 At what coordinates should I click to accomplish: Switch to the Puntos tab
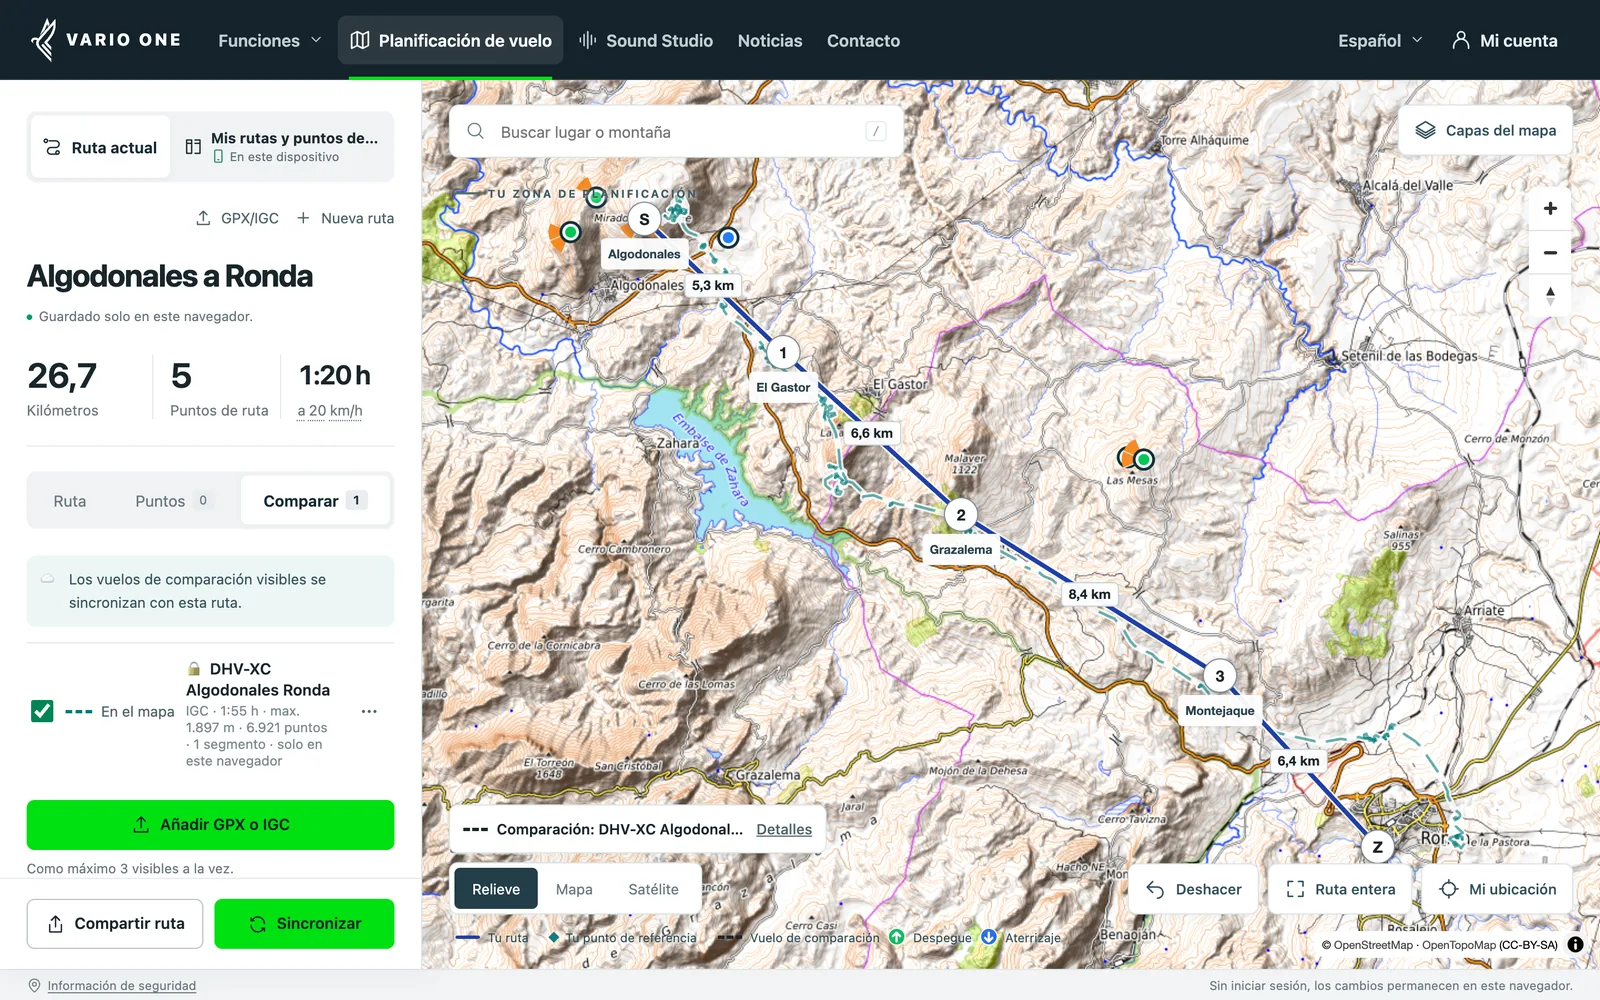click(x=173, y=501)
